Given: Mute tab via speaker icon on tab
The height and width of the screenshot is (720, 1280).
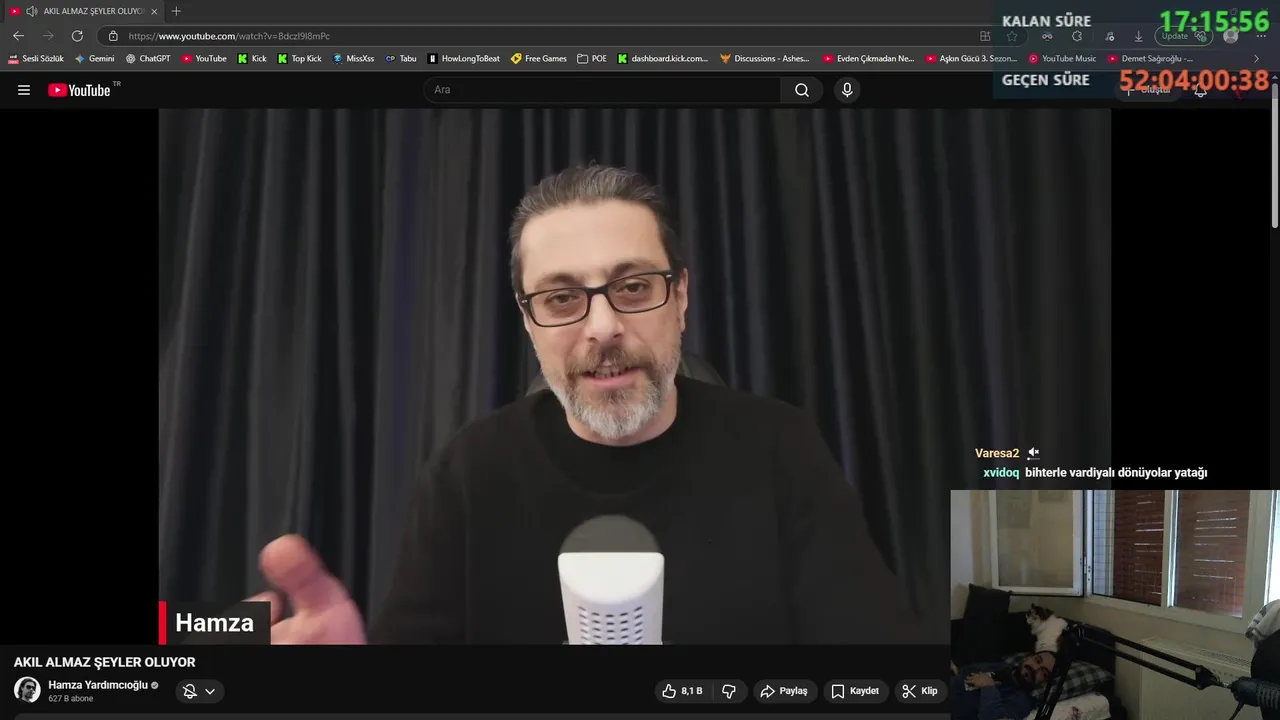Looking at the screenshot, I should click(x=31, y=11).
